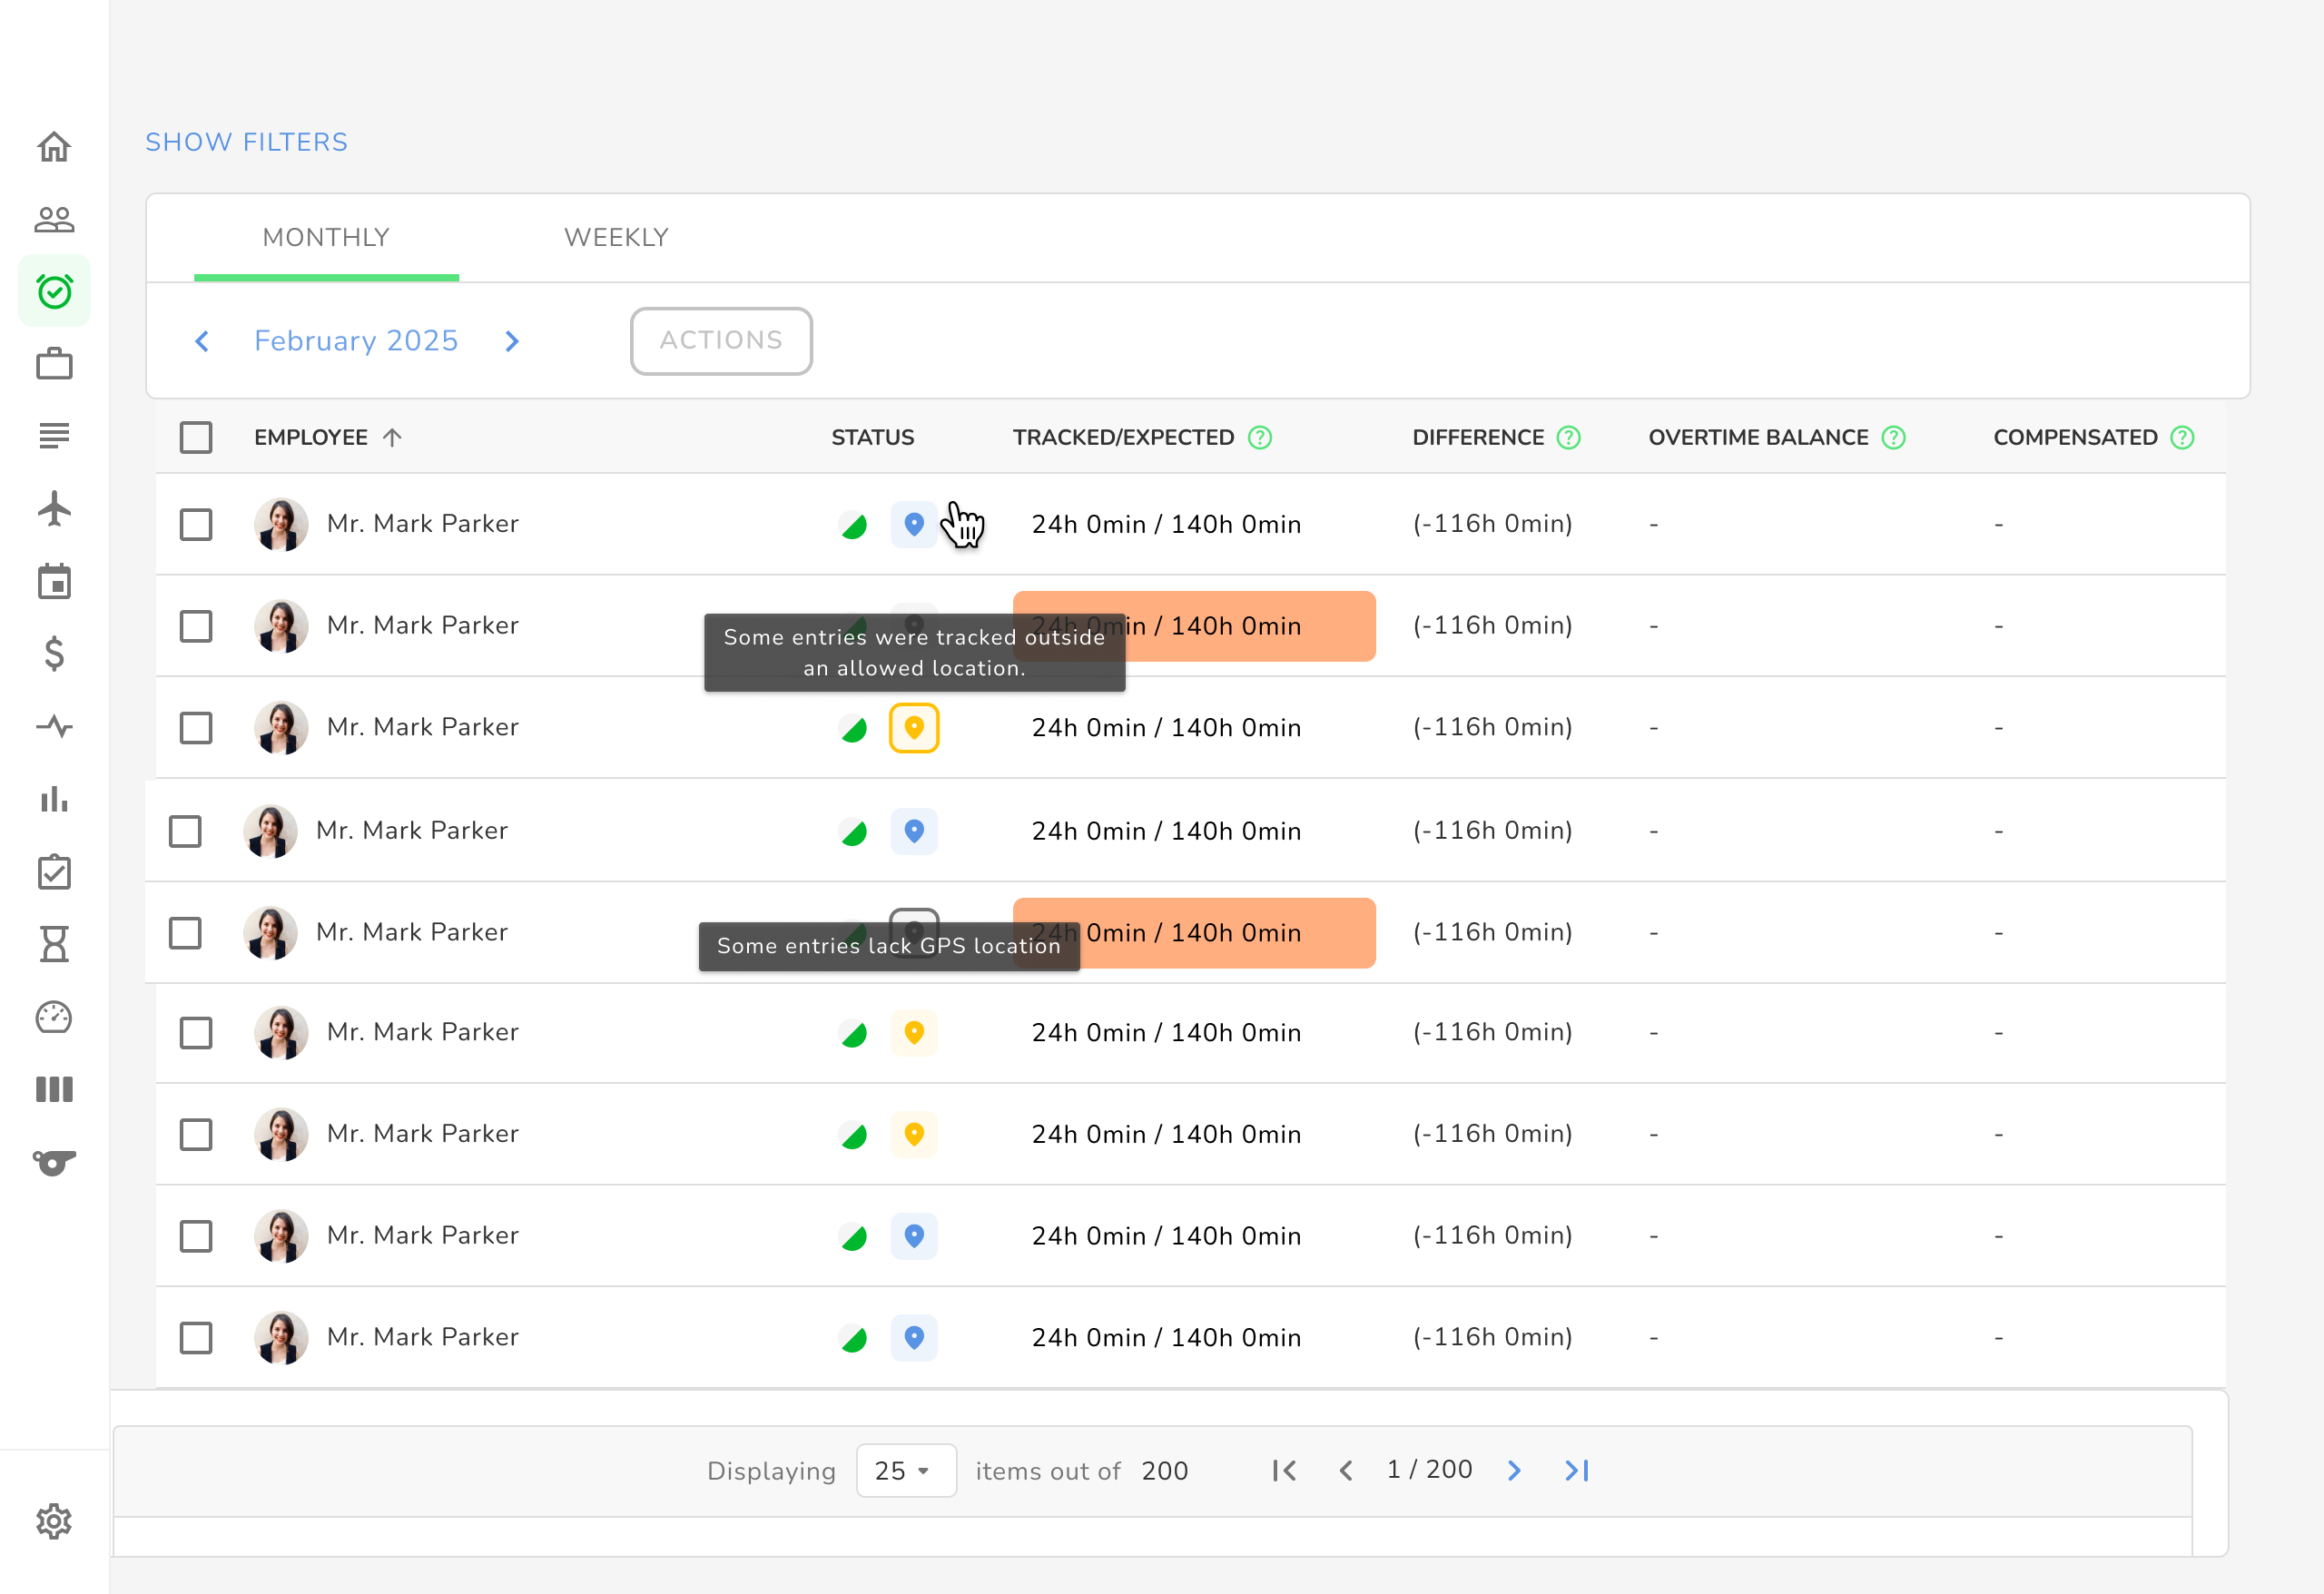Jump to the last page arrow
The width and height of the screenshot is (2324, 1594).
pos(1577,1470)
